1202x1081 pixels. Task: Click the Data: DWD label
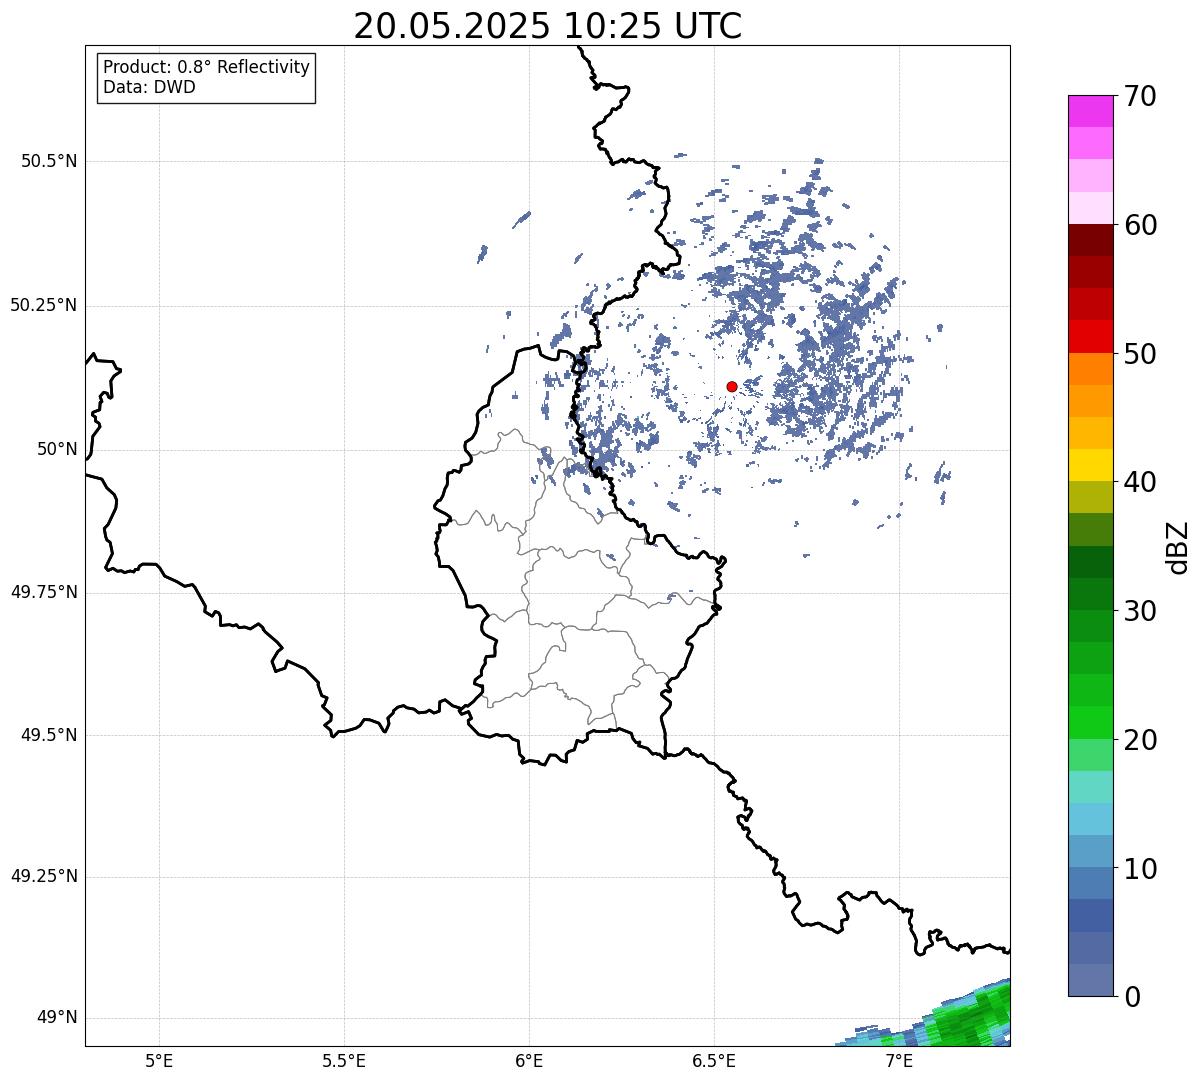point(149,87)
